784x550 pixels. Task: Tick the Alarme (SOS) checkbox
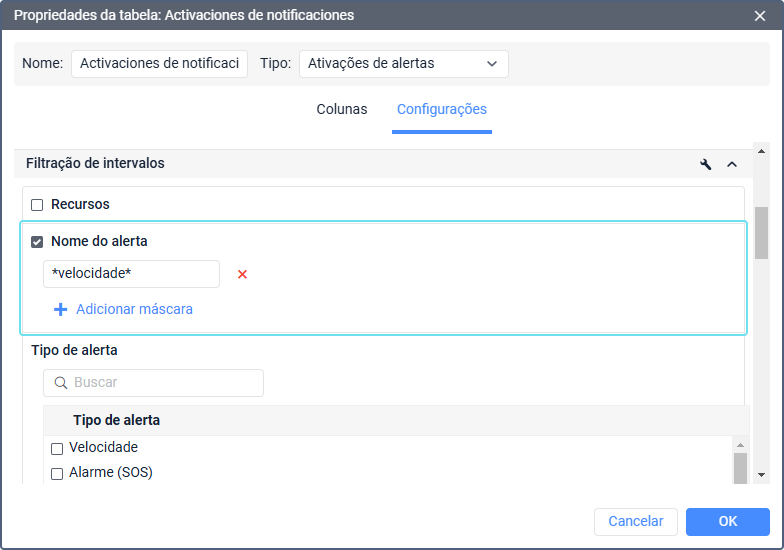point(57,473)
